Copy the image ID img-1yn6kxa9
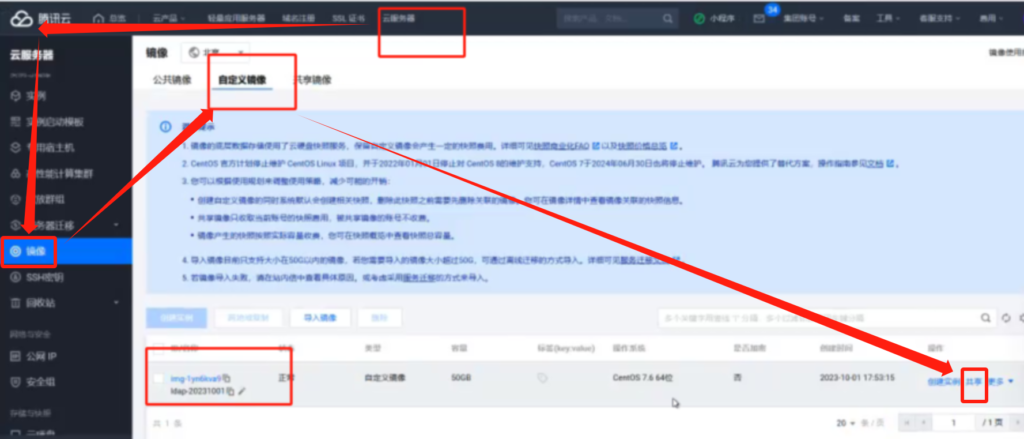Image resolution: width=1024 pixels, height=439 pixels. [x=226, y=378]
